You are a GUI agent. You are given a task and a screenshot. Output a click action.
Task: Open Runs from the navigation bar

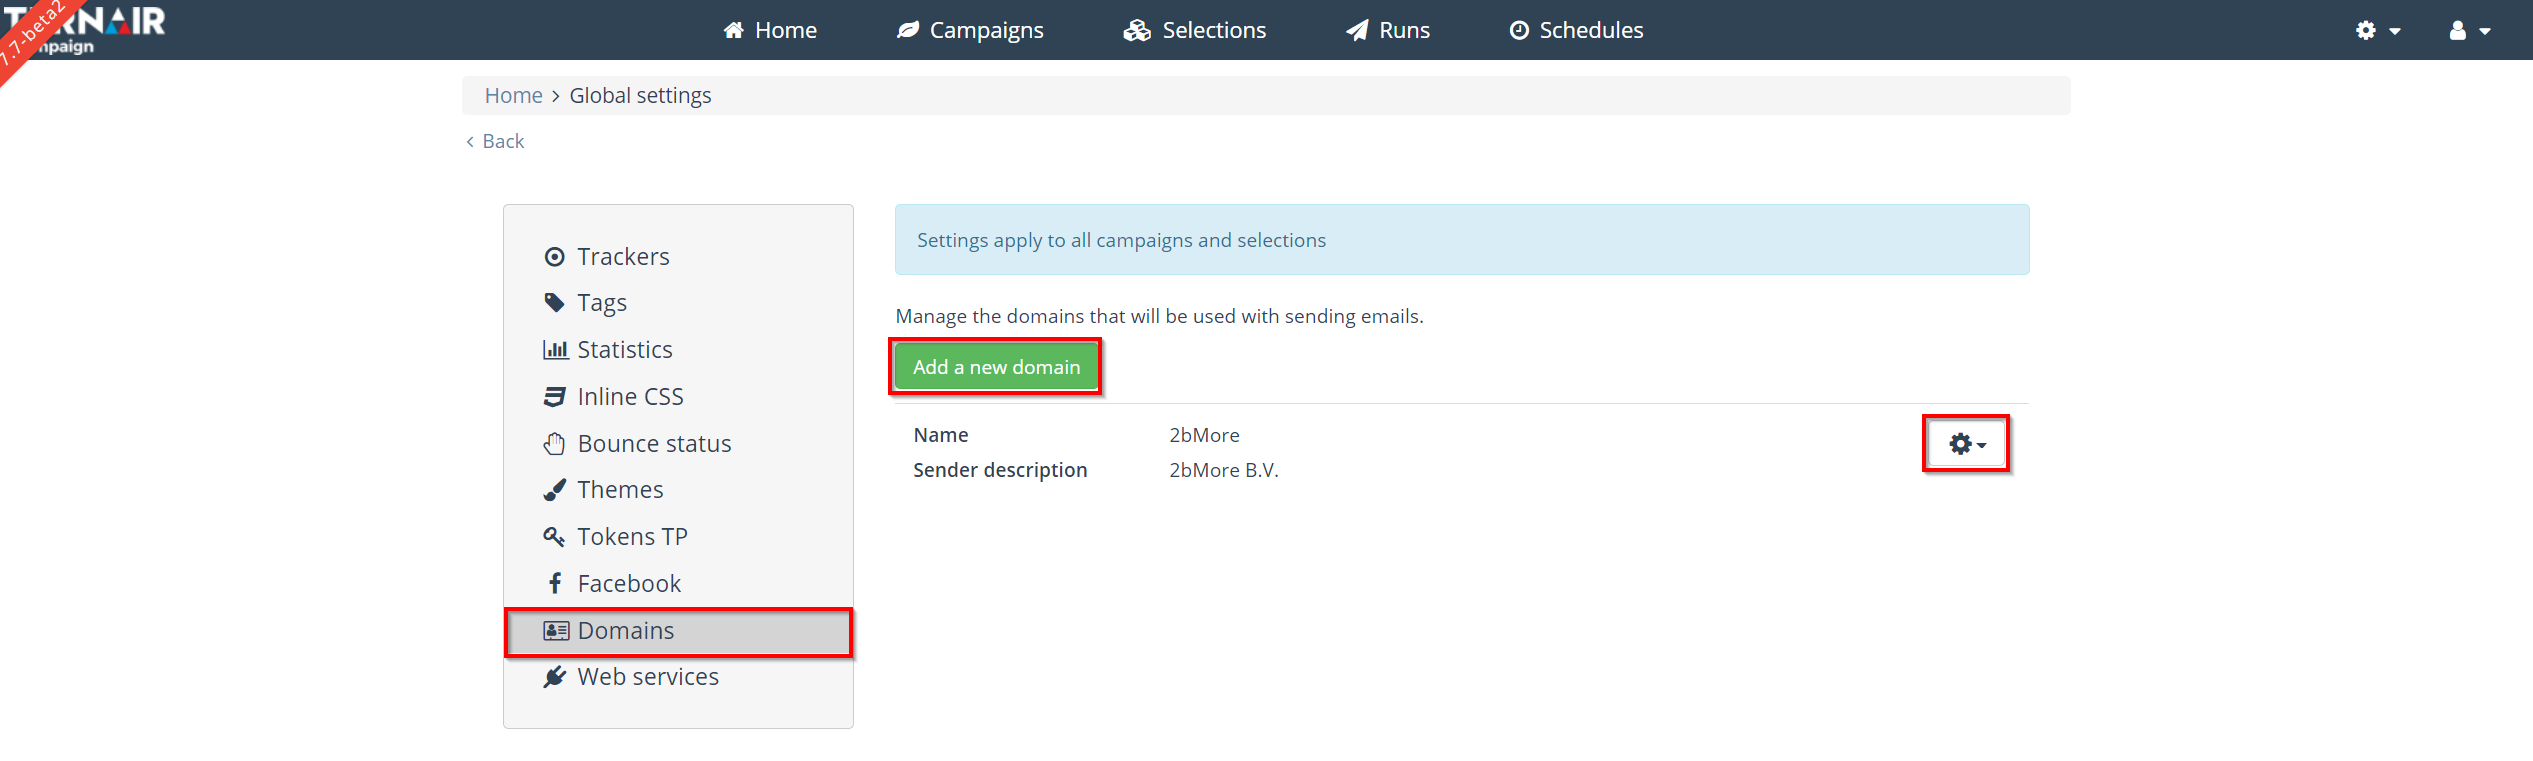[x=1388, y=30]
